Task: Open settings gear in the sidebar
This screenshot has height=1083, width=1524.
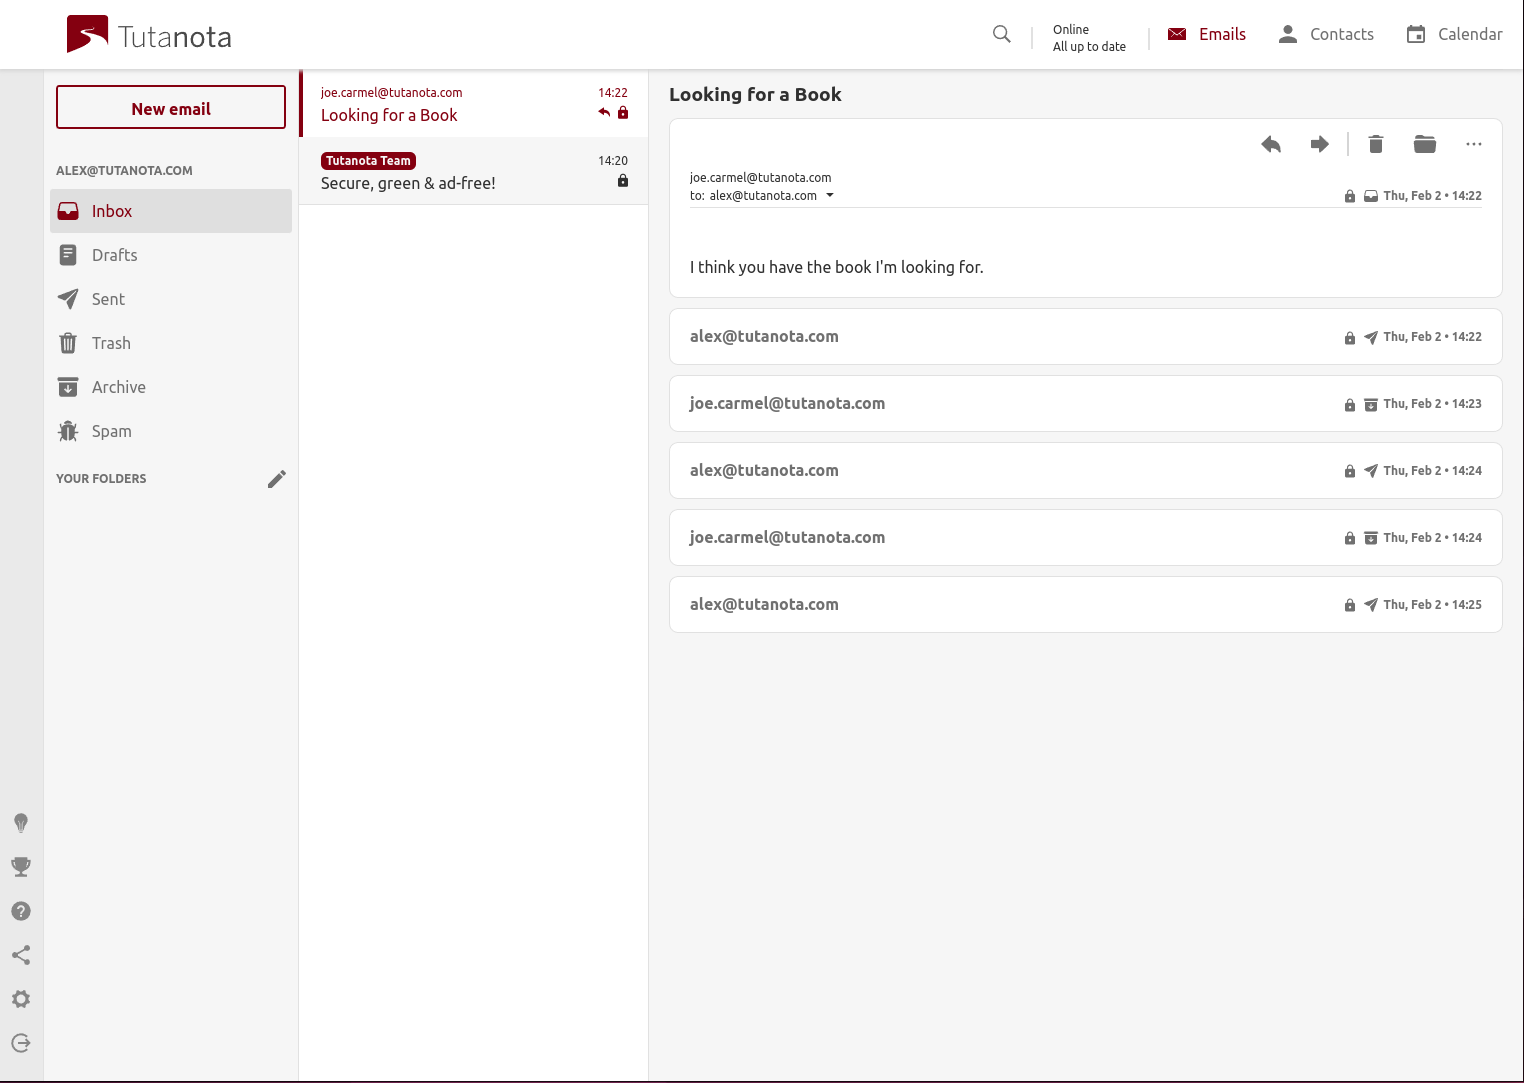Action: click(x=21, y=999)
